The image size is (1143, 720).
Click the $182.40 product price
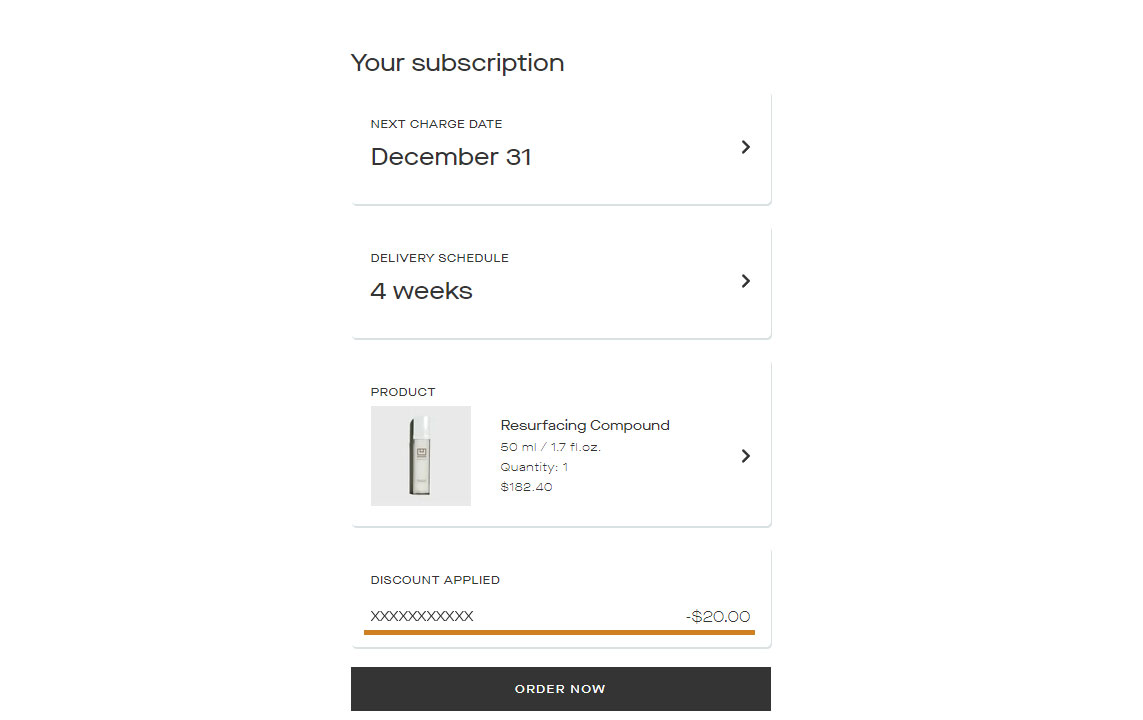526,487
